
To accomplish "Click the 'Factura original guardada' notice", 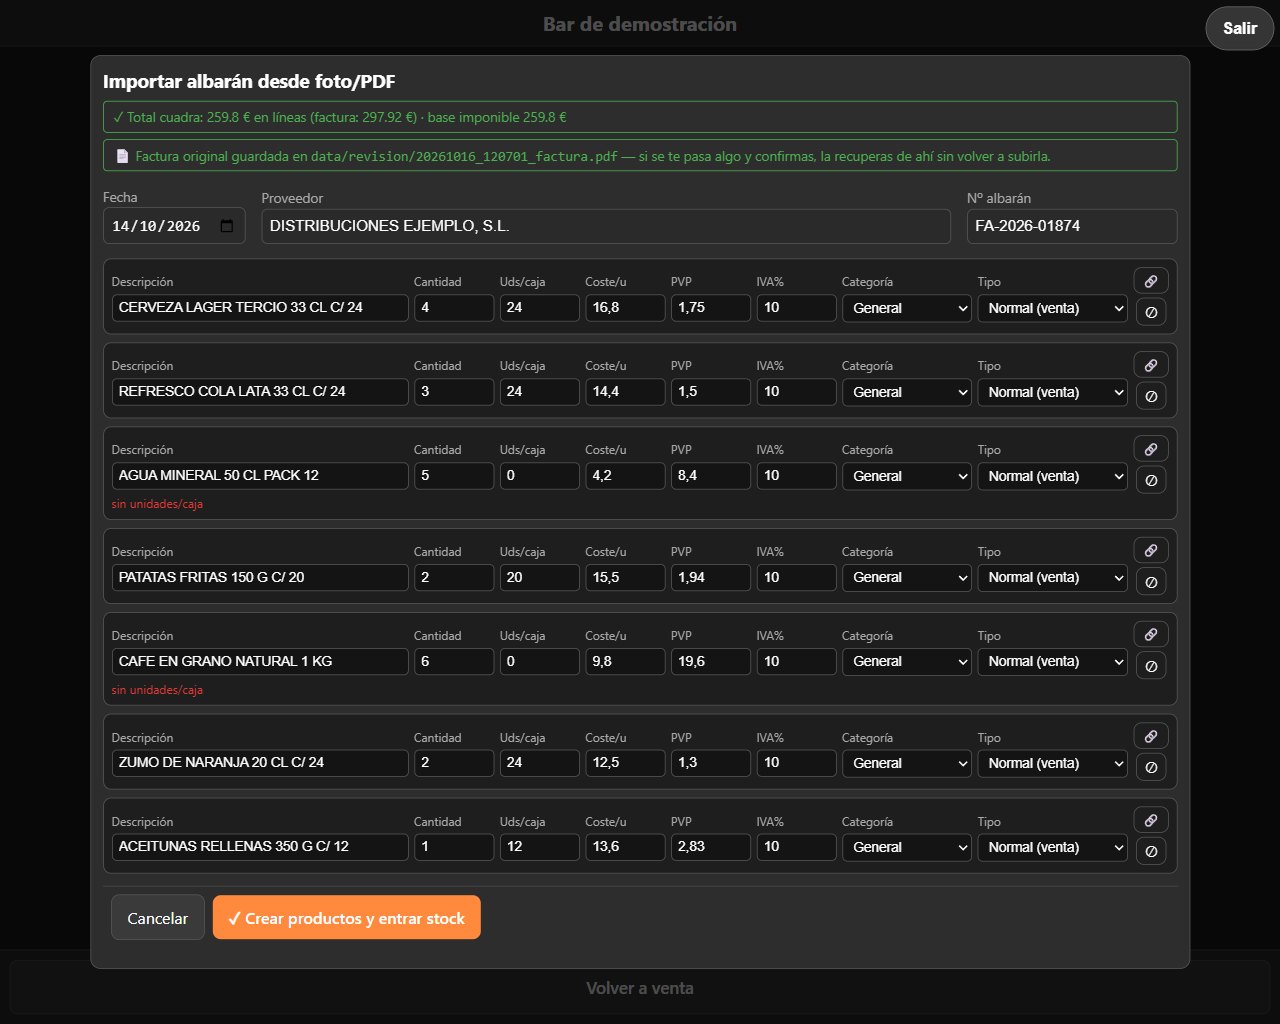I will pos(640,156).
